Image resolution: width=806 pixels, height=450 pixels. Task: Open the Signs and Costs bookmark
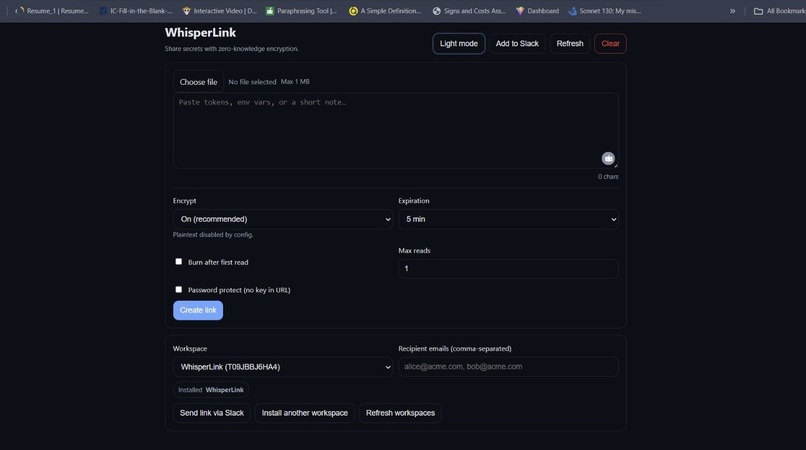coord(469,11)
